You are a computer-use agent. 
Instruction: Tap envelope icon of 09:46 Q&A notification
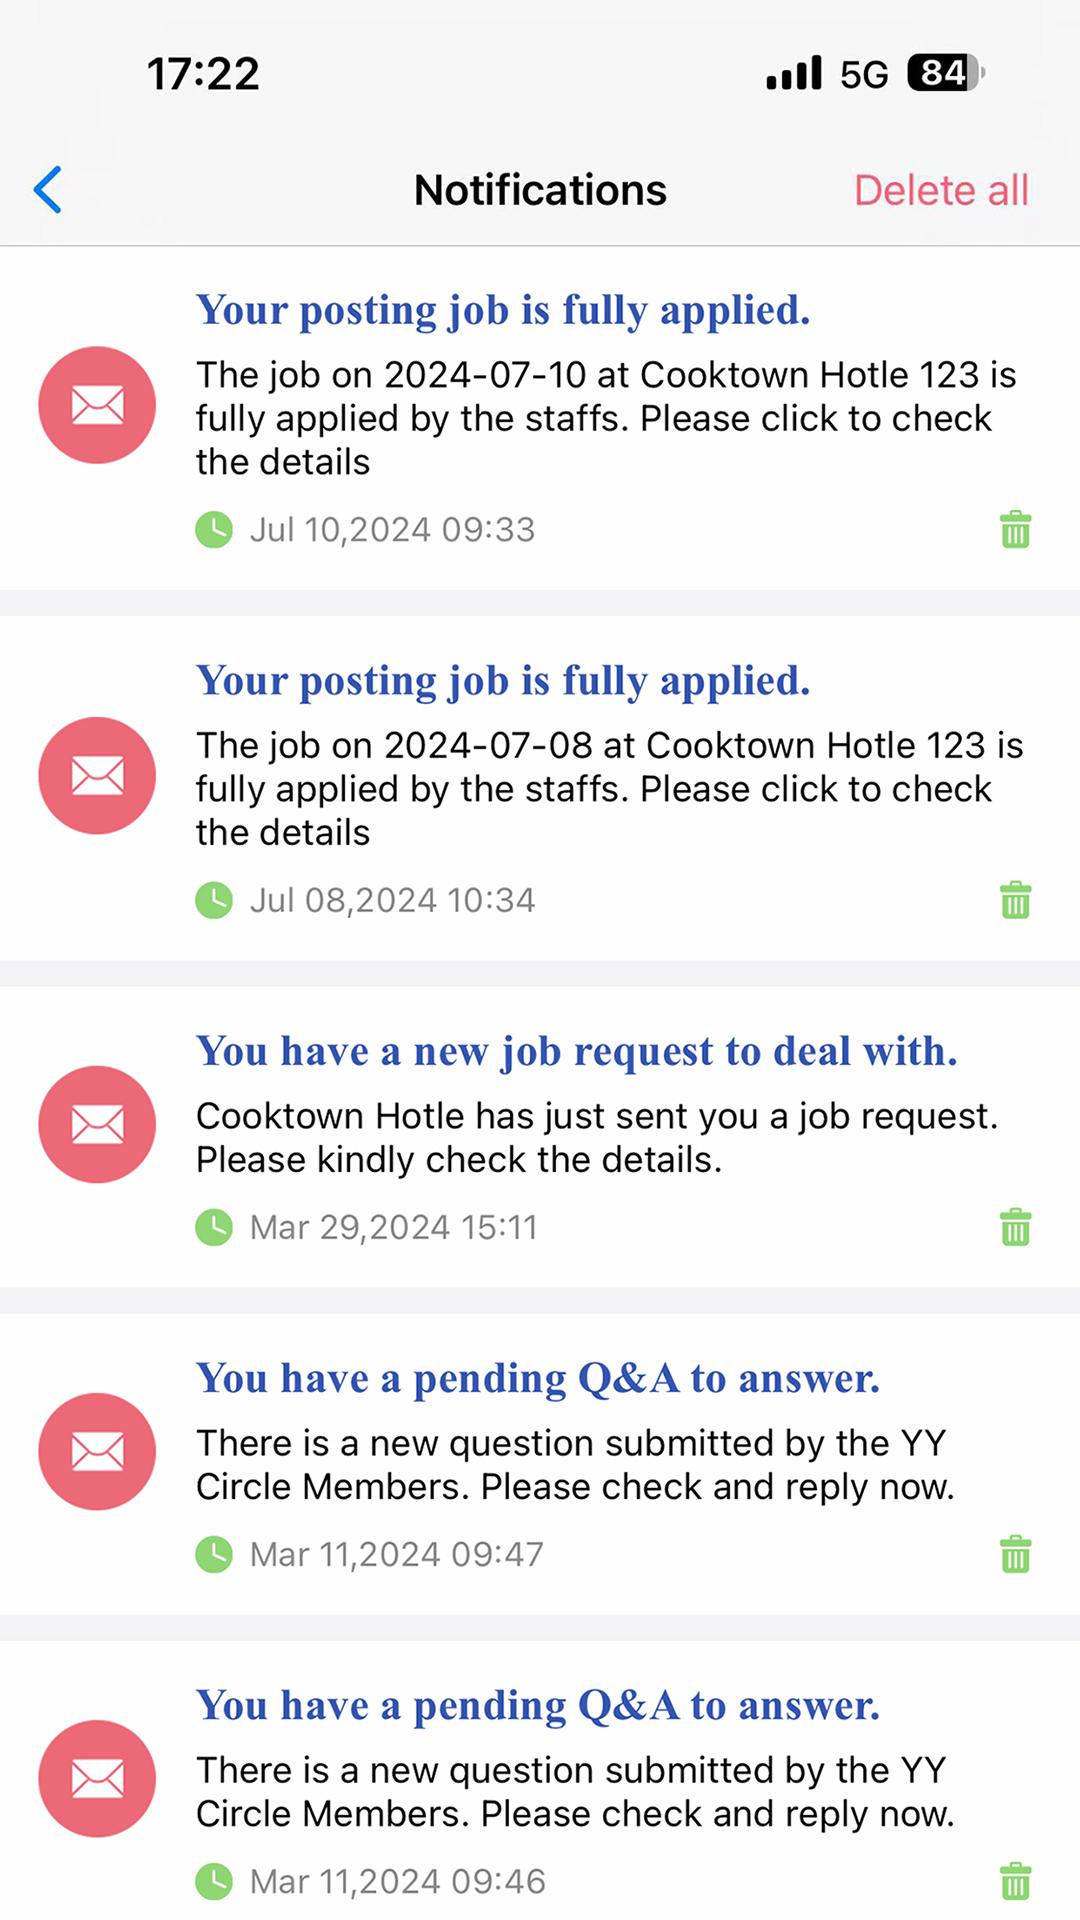click(x=97, y=1778)
